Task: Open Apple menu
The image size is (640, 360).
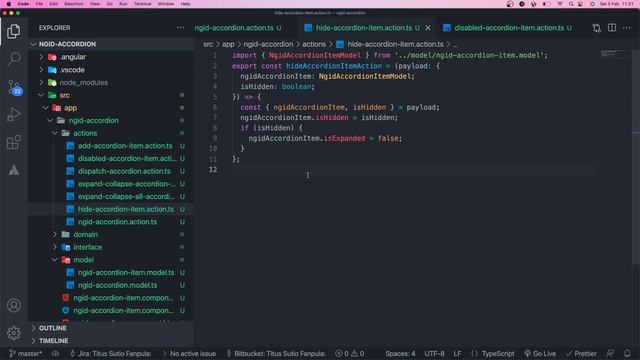Action: (x=9, y=4)
